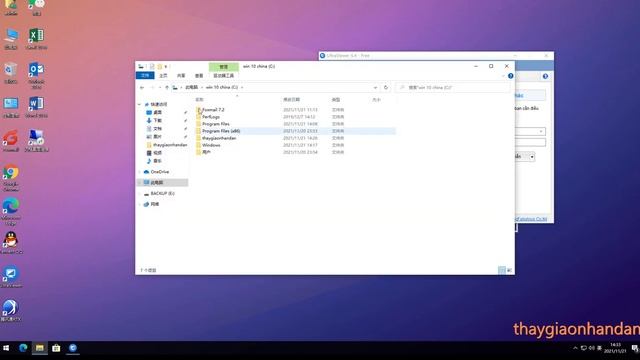Open the customize quick access toolbar dropdown
This screenshot has height=360, width=640.
[166, 66]
